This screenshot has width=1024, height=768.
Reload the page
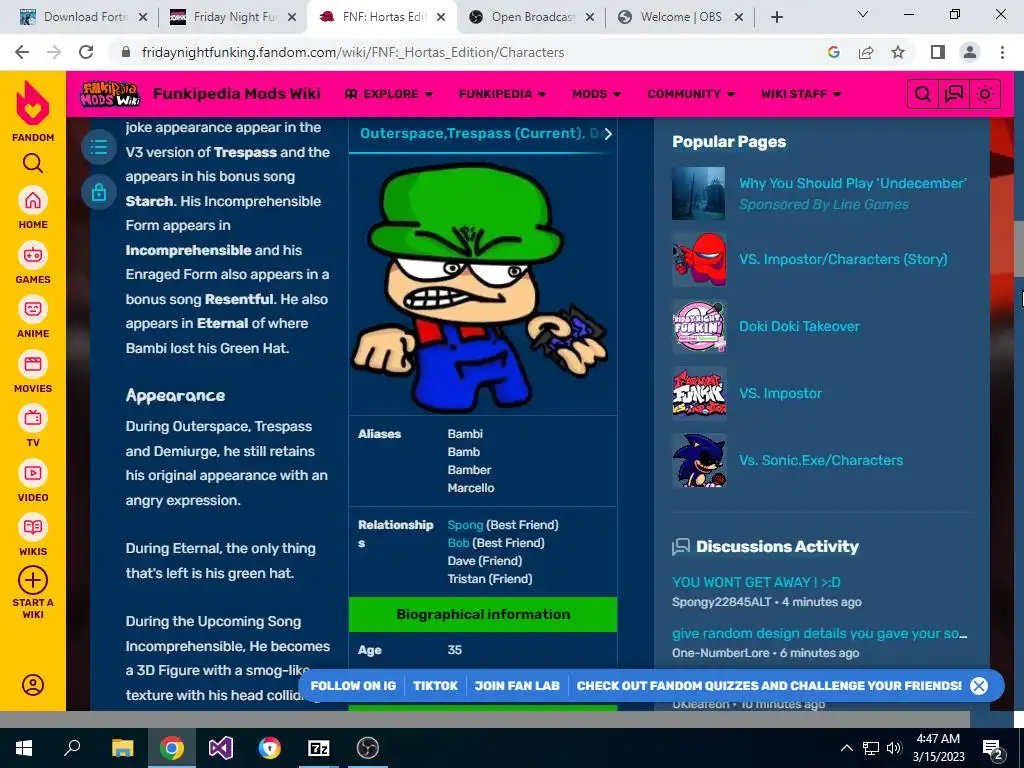[x=86, y=52]
